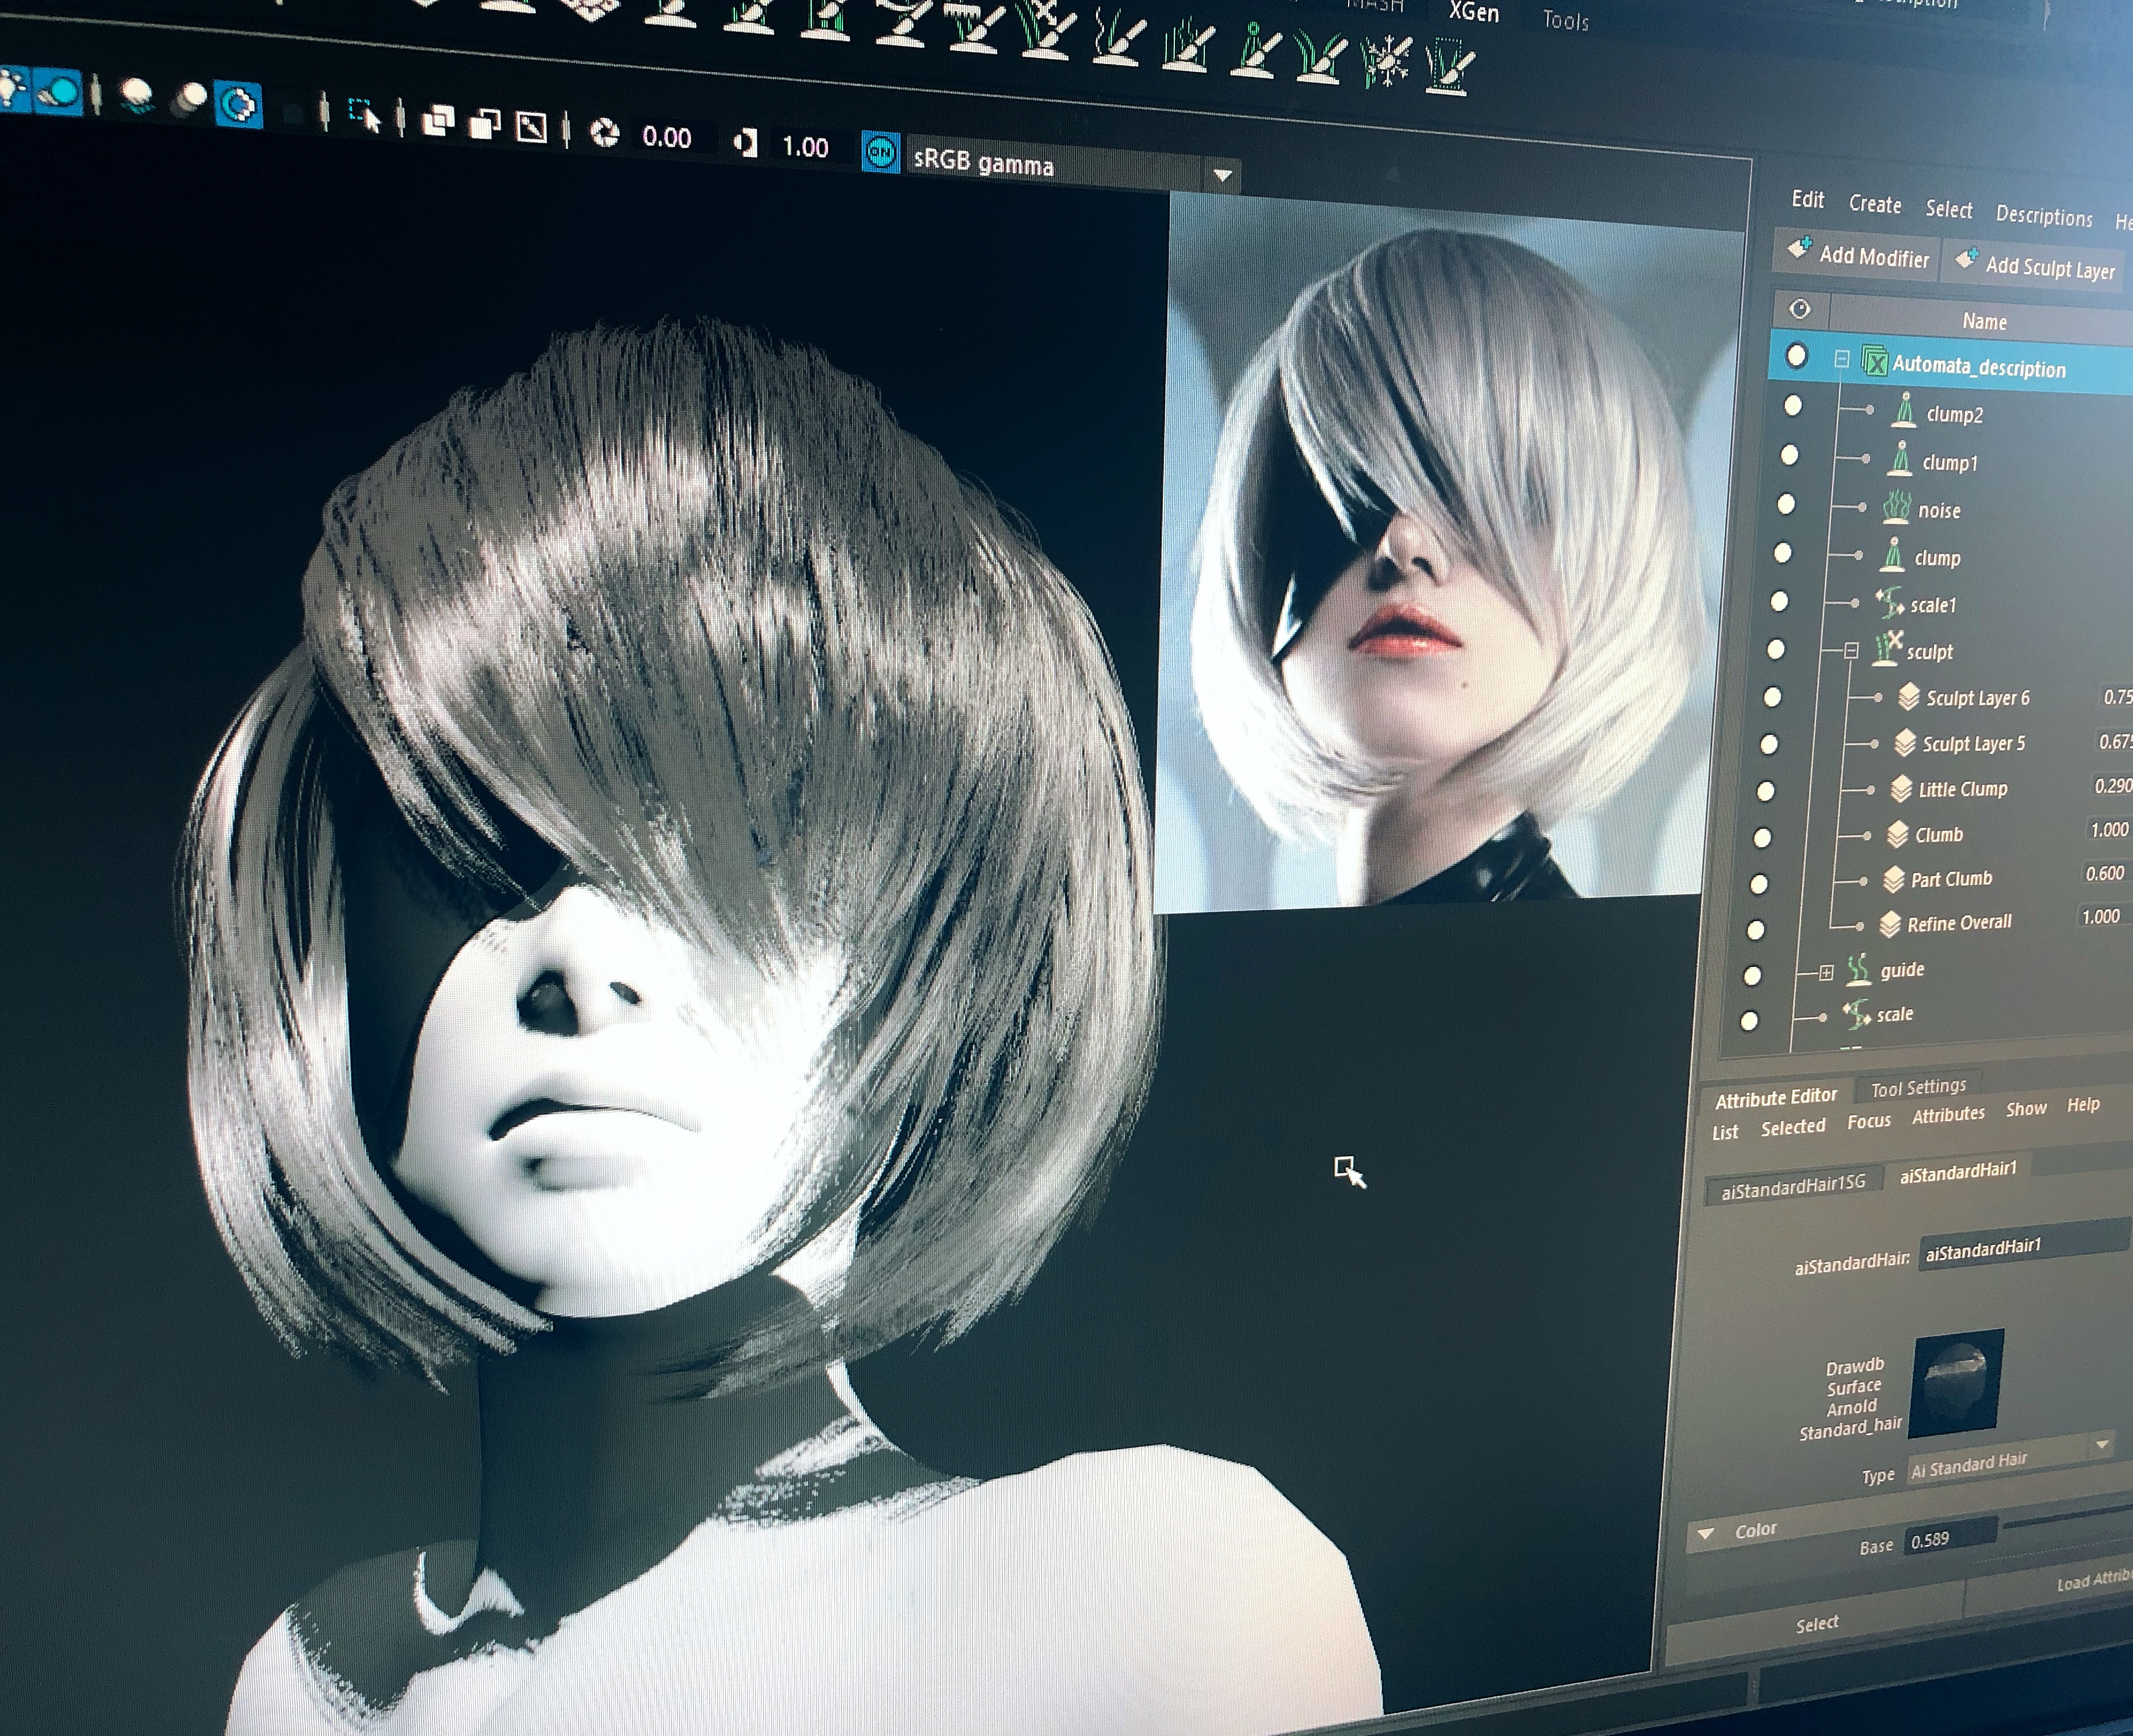Click the clump modifier icon
The width and height of the screenshot is (2133, 1736).
1892,555
